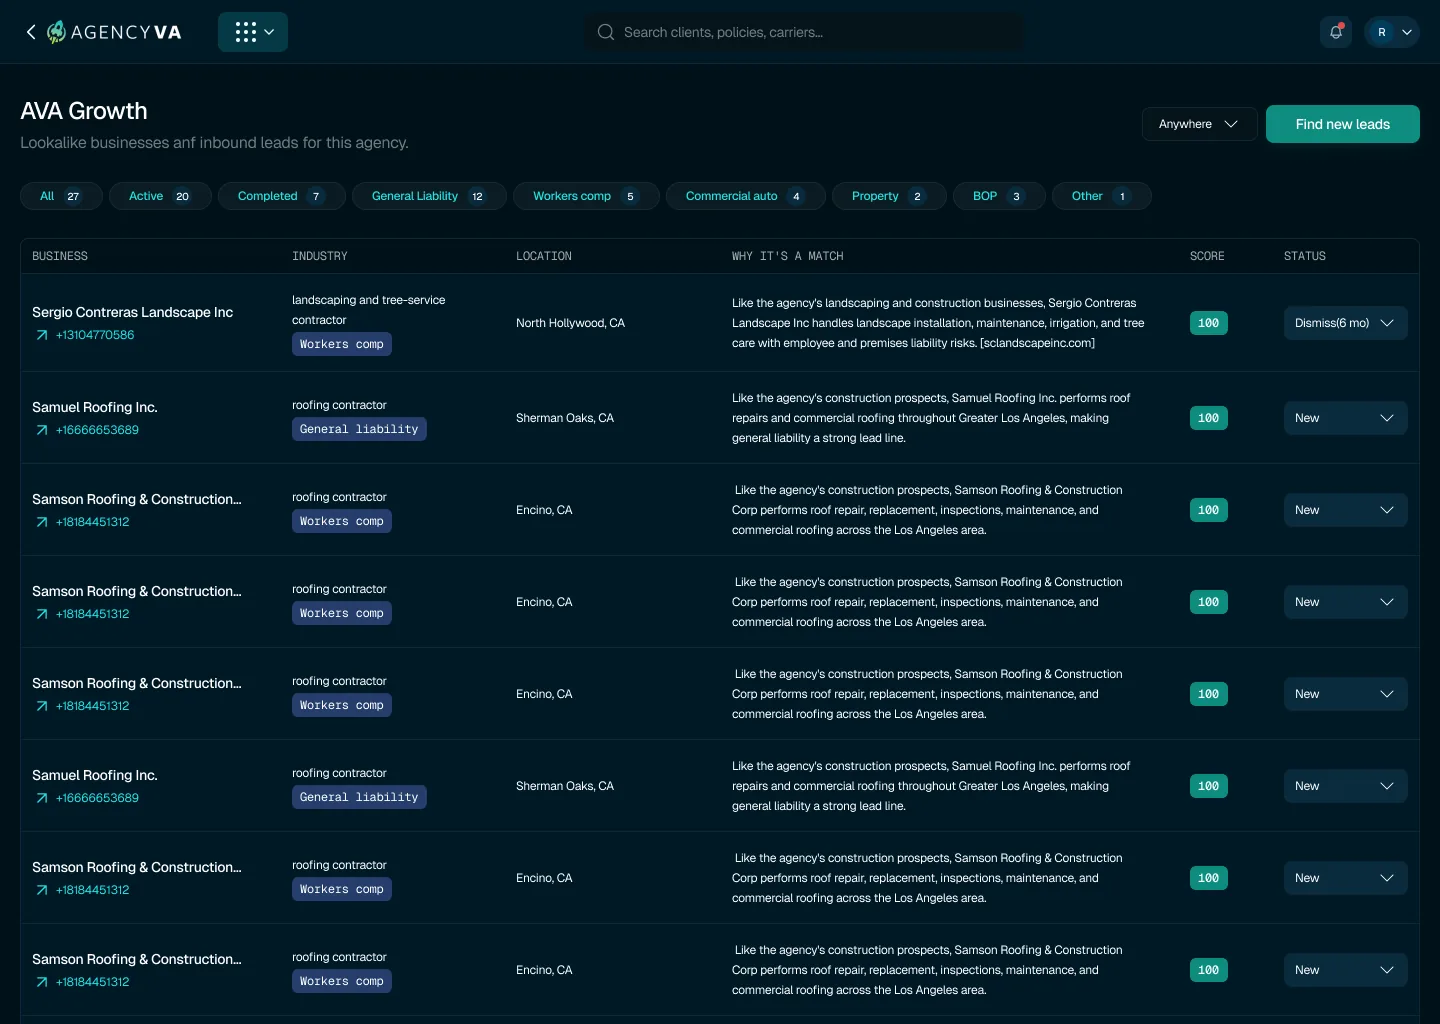Open Sergio Contreras Landscape Inc business
Image resolution: width=1440 pixels, height=1024 pixels.
click(132, 312)
